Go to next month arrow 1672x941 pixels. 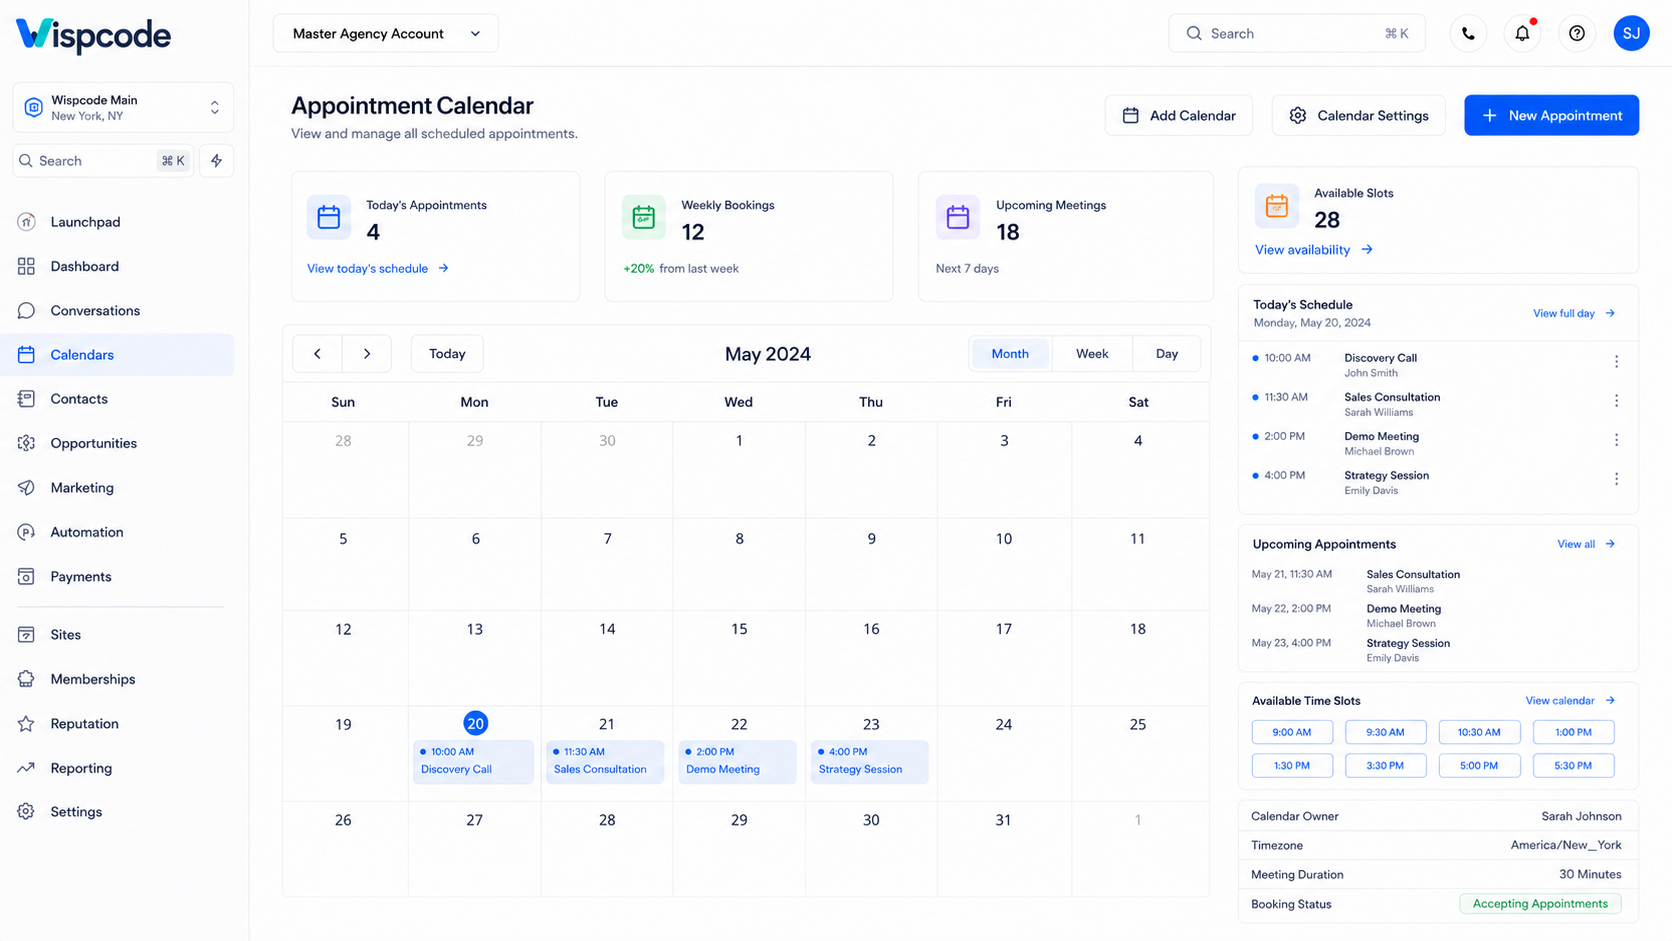coord(367,354)
